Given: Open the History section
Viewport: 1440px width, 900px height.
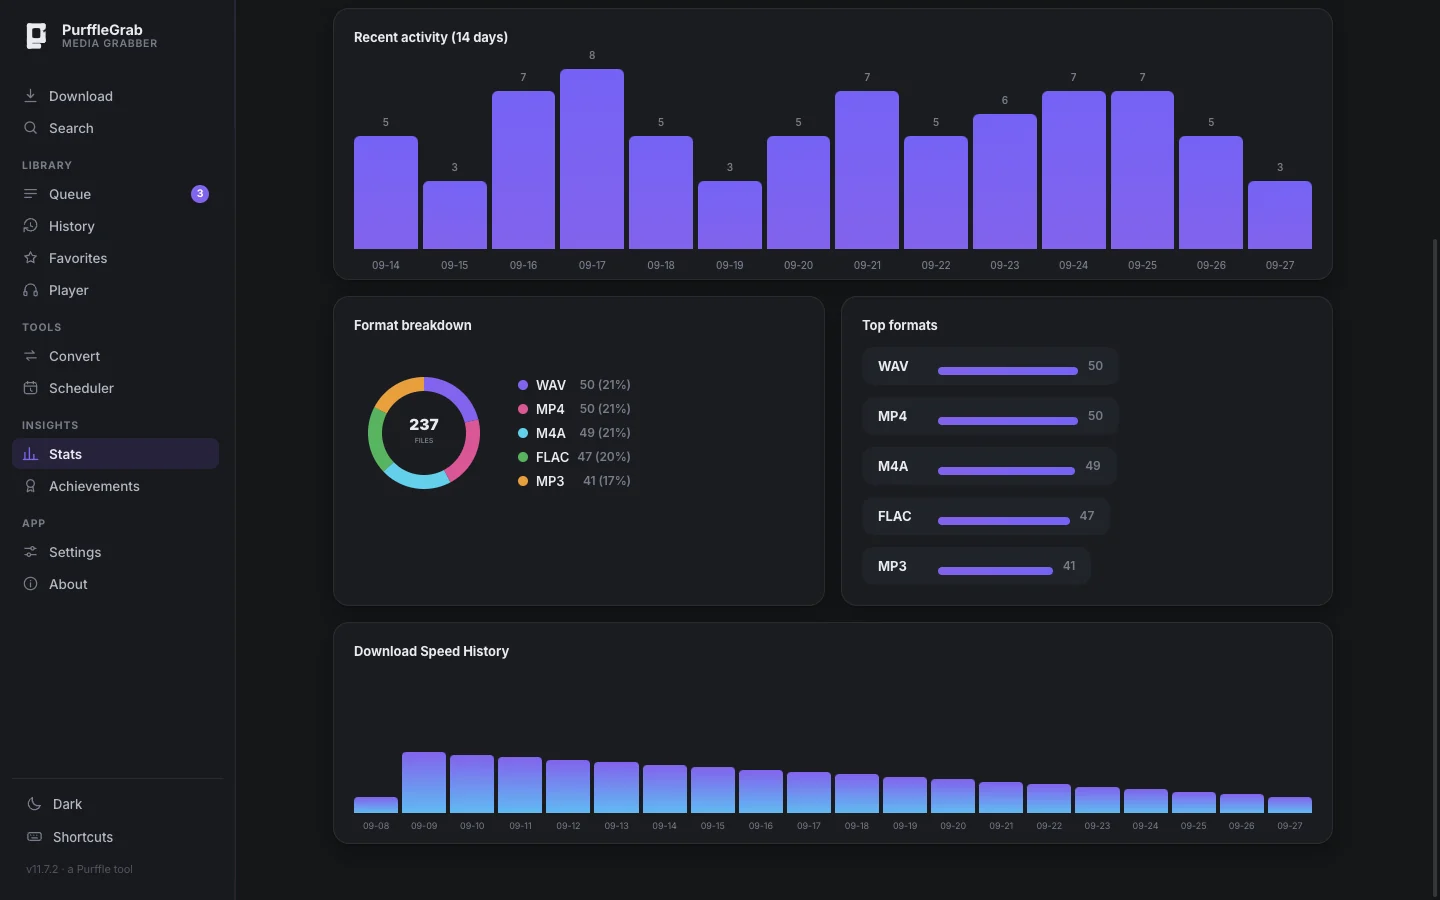Looking at the screenshot, I should tap(115, 226).
